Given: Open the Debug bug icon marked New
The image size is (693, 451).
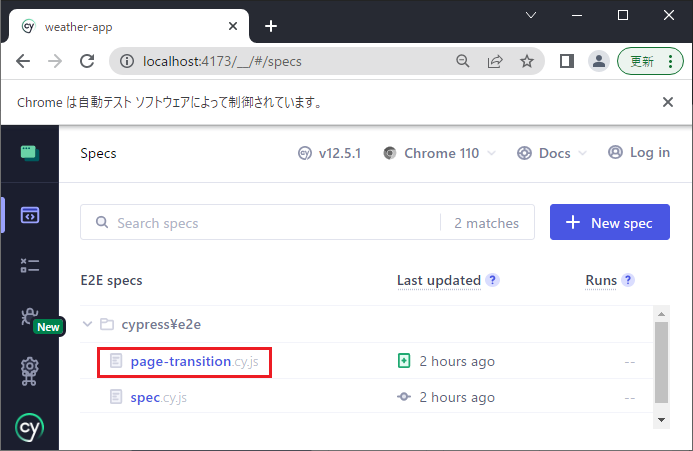Looking at the screenshot, I should (x=30, y=318).
